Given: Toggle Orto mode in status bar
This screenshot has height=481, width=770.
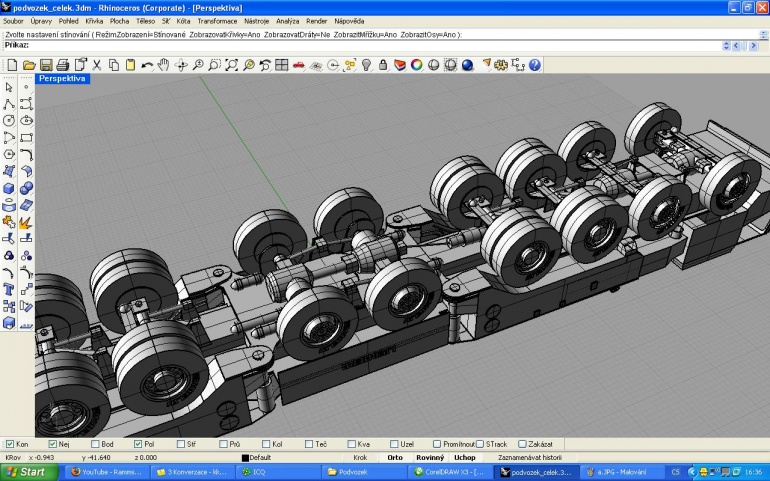Looking at the screenshot, I should pos(395,457).
